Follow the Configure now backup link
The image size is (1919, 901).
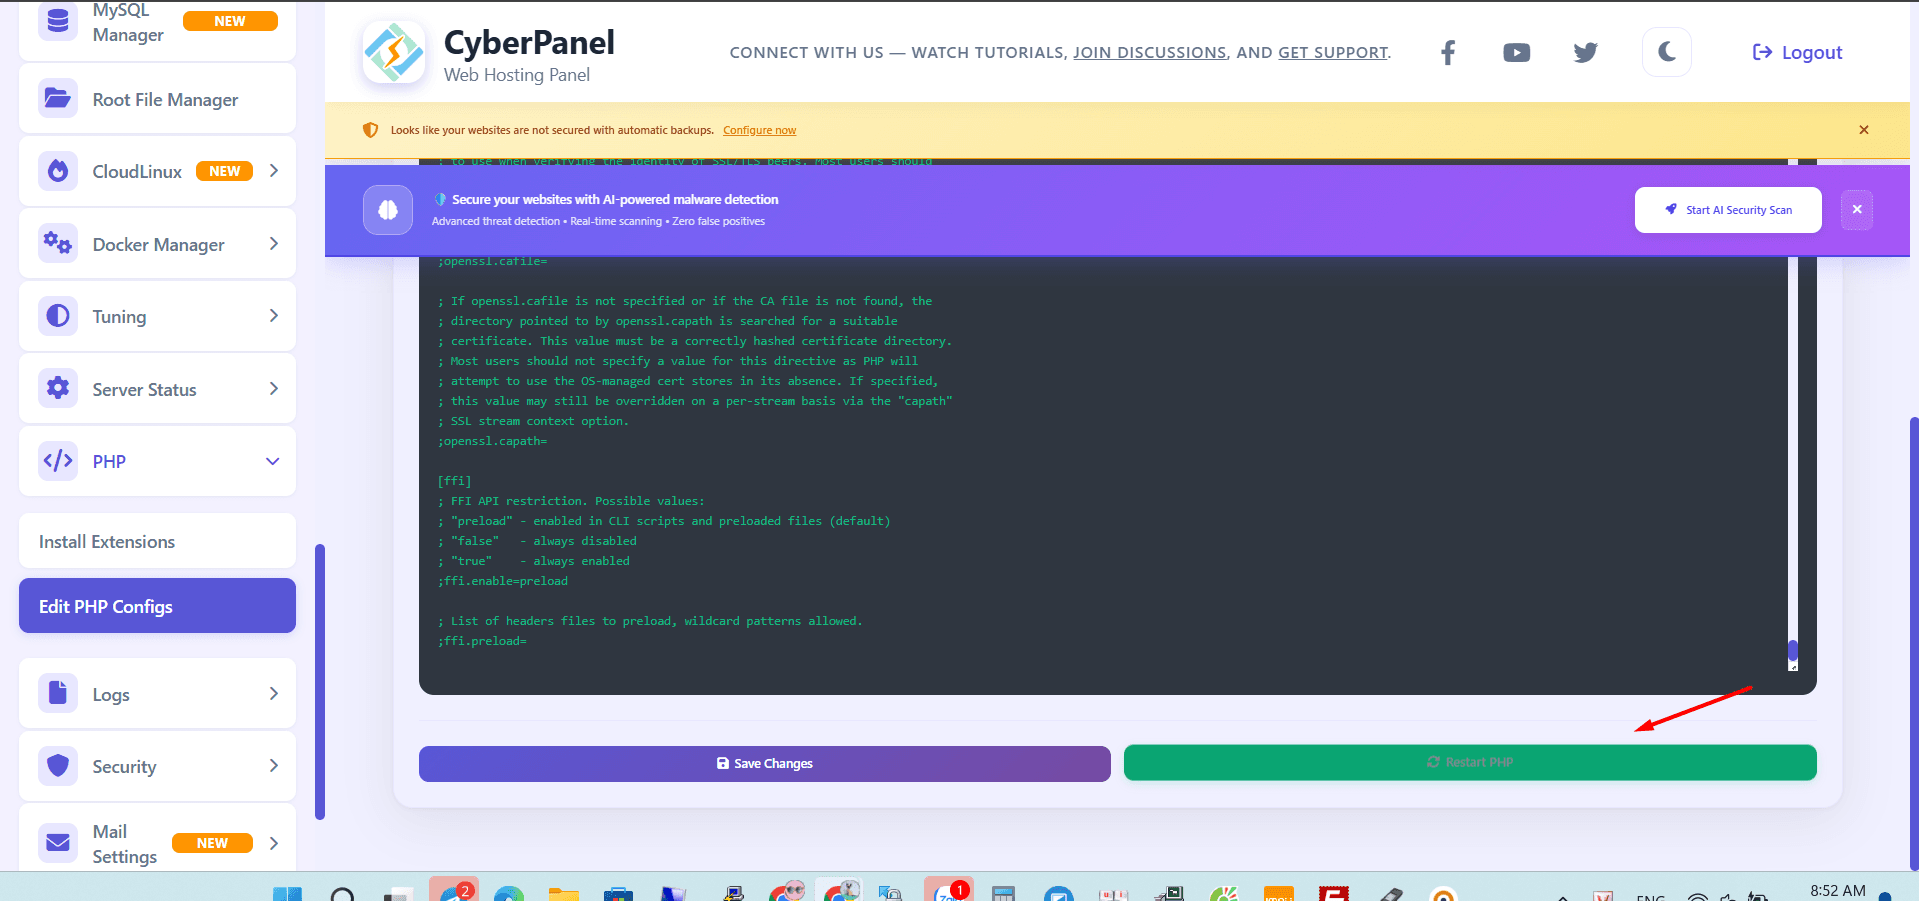click(759, 130)
